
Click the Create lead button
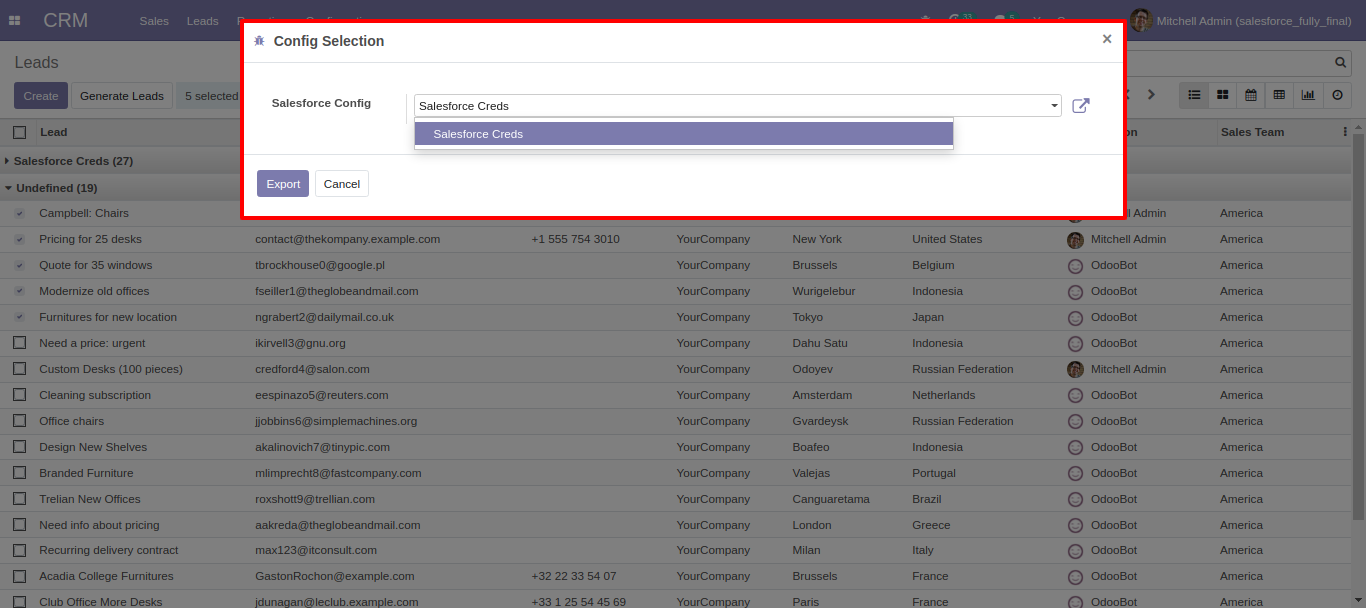tap(41, 96)
